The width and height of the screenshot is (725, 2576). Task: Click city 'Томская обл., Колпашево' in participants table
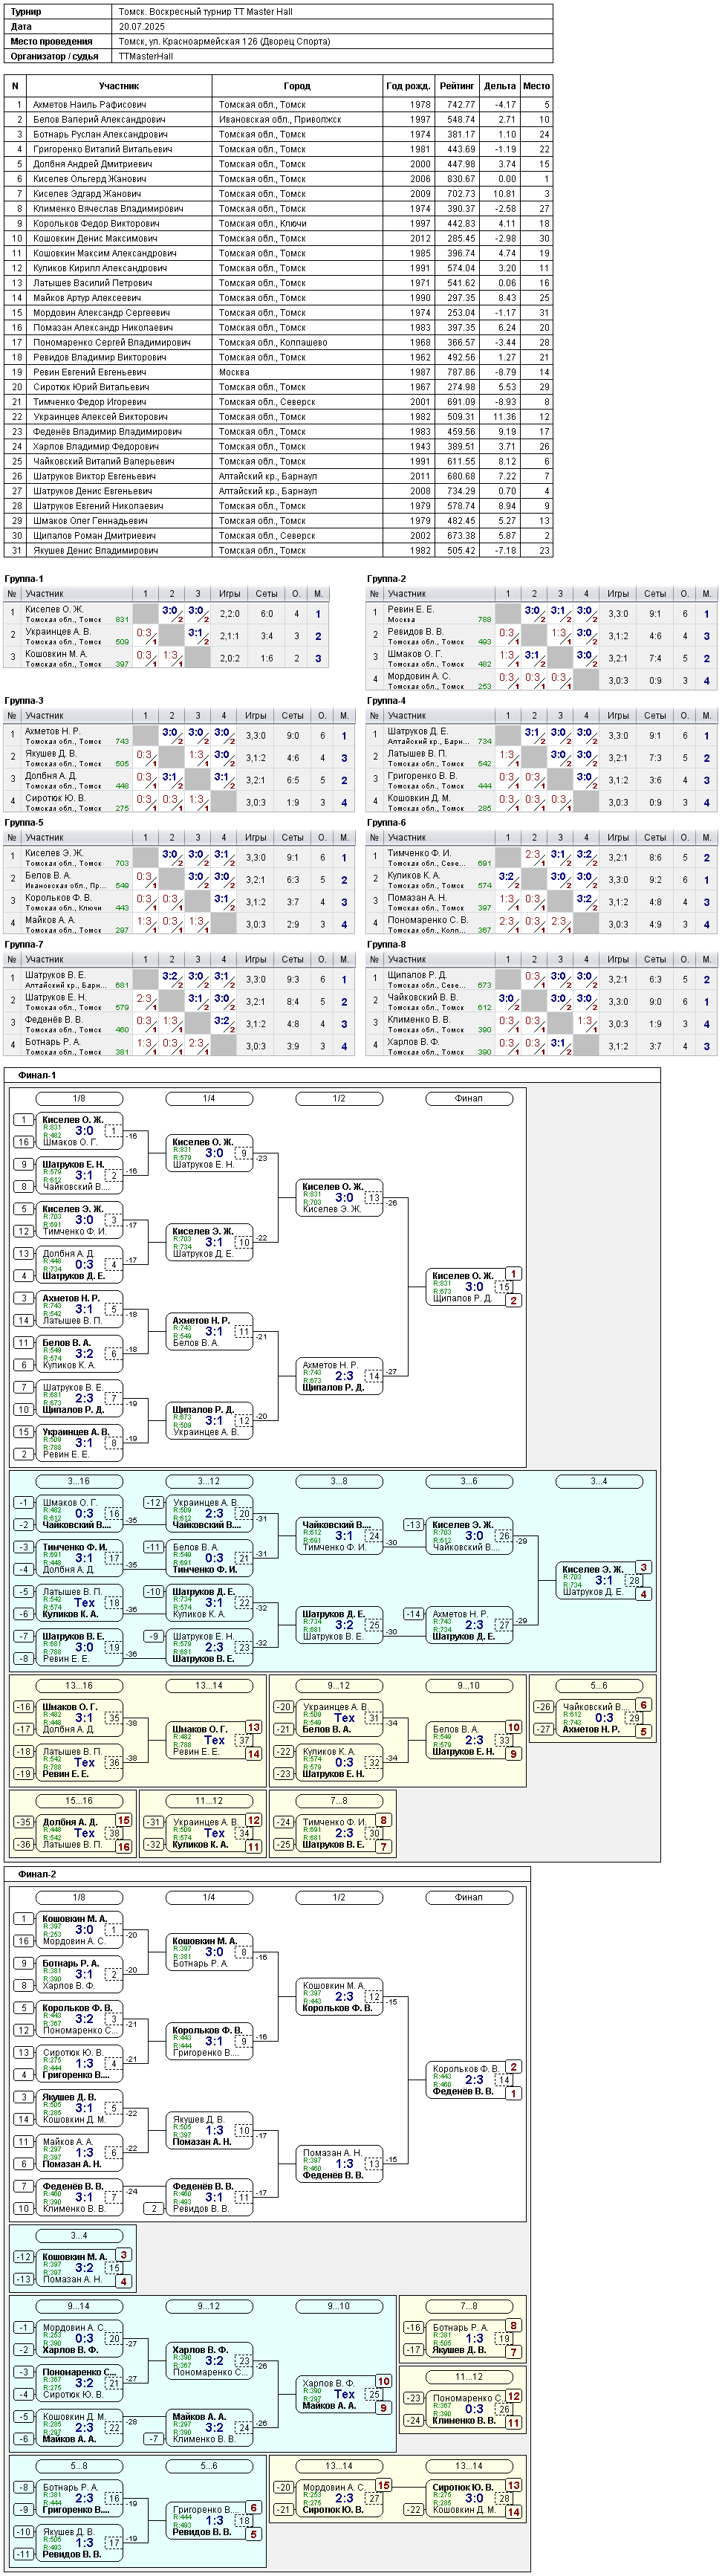(273, 343)
